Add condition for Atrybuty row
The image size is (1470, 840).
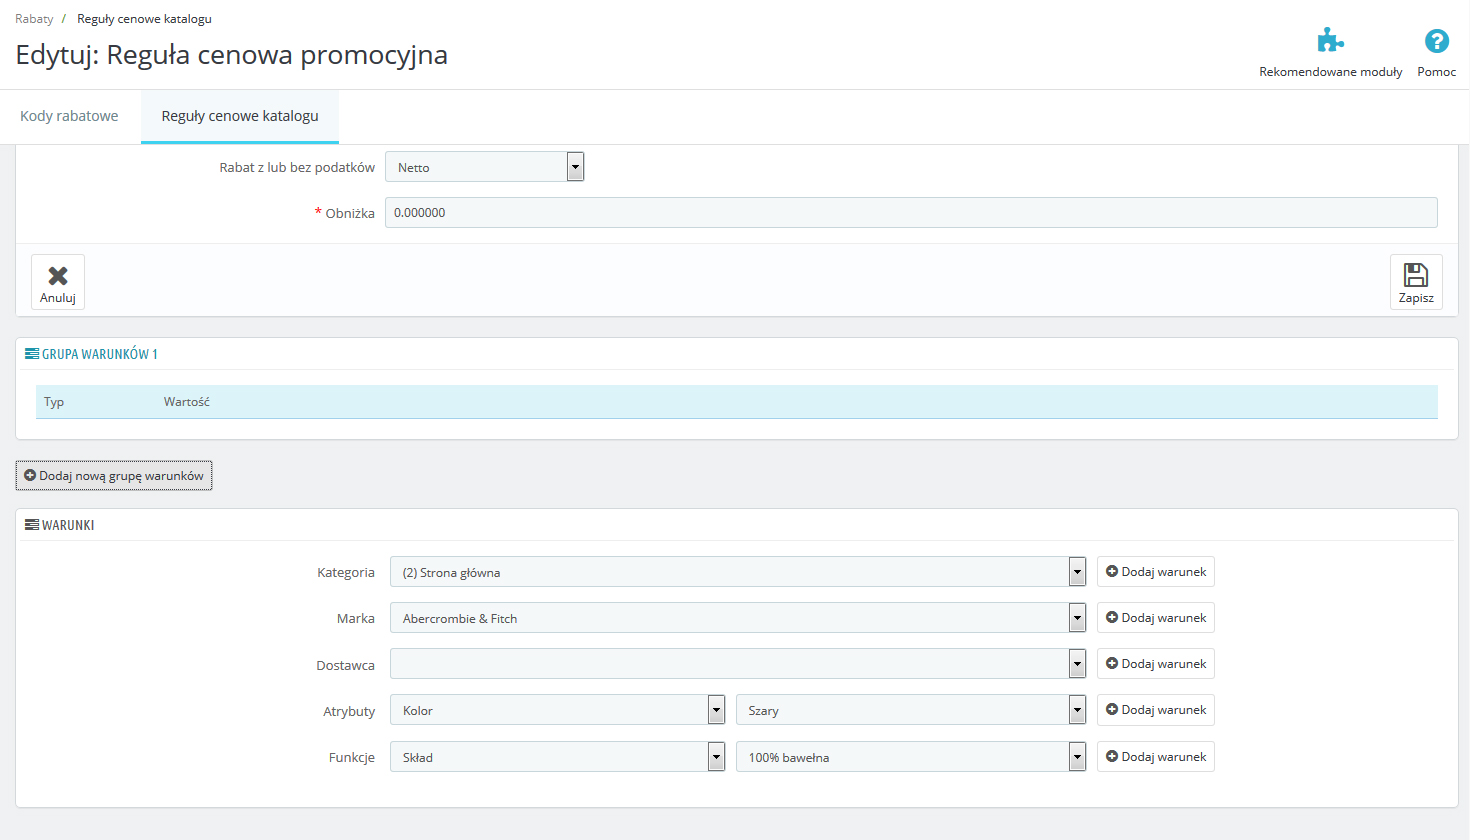pos(1155,710)
